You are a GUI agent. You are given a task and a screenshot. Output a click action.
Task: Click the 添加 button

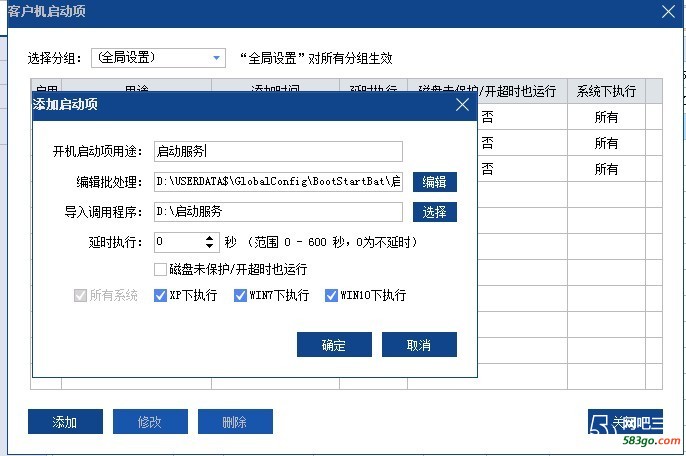pos(65,422)
